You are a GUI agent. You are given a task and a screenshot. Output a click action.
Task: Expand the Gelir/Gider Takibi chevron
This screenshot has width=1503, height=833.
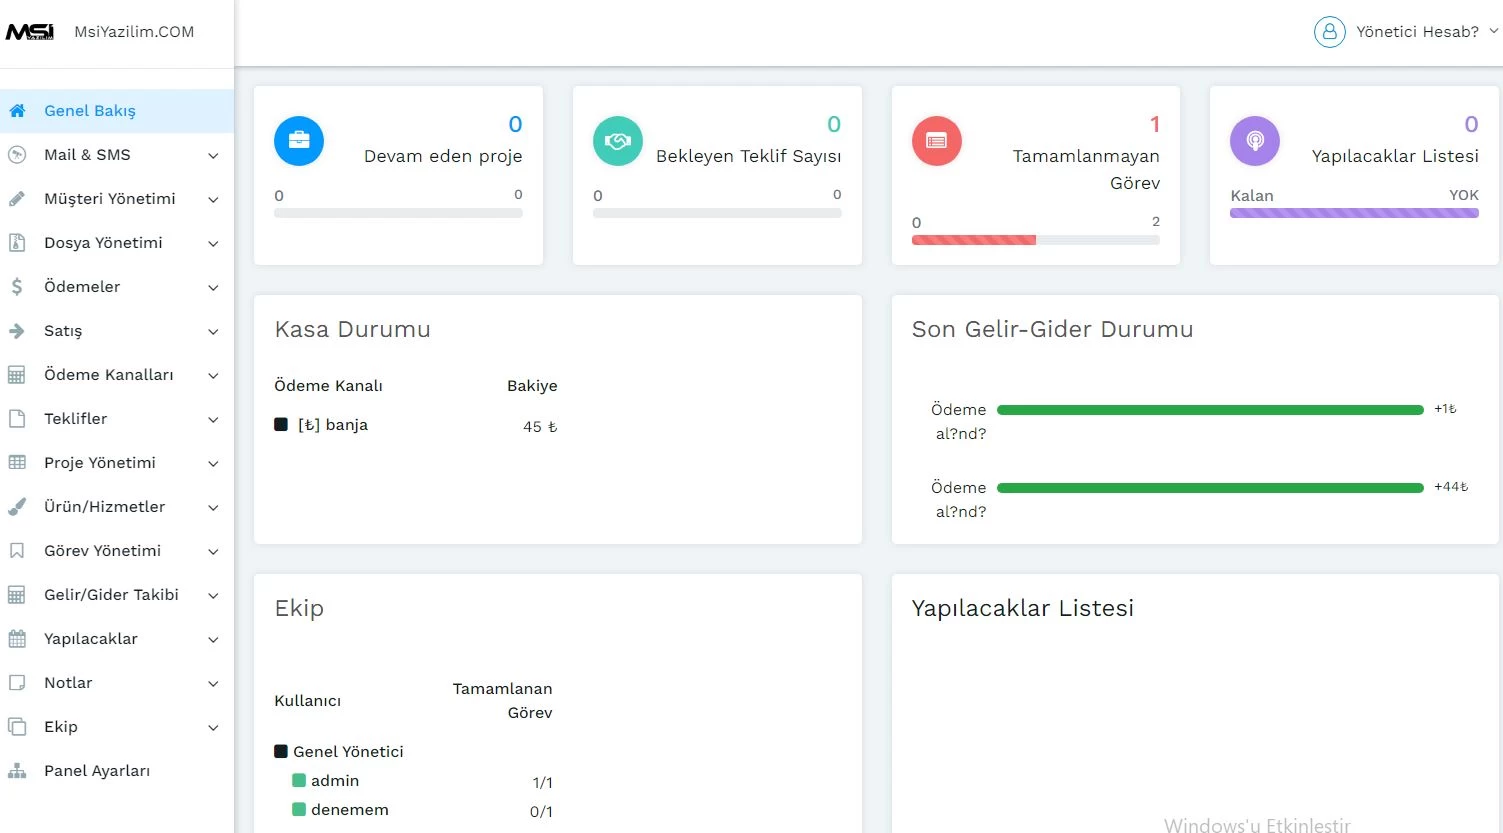pos(213,596)
